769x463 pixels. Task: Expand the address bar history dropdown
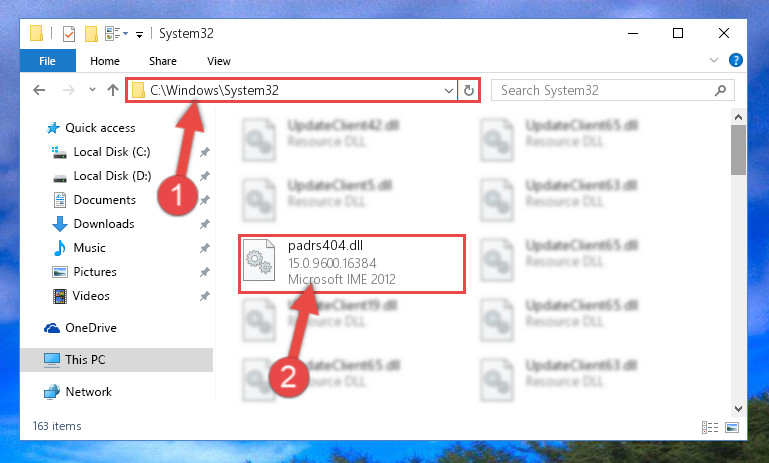point(448,90)
